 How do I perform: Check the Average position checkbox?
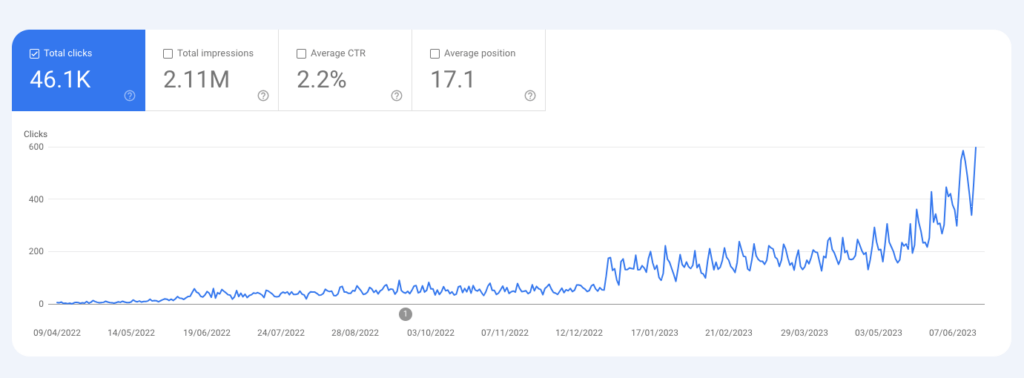(x=435, y=54)
